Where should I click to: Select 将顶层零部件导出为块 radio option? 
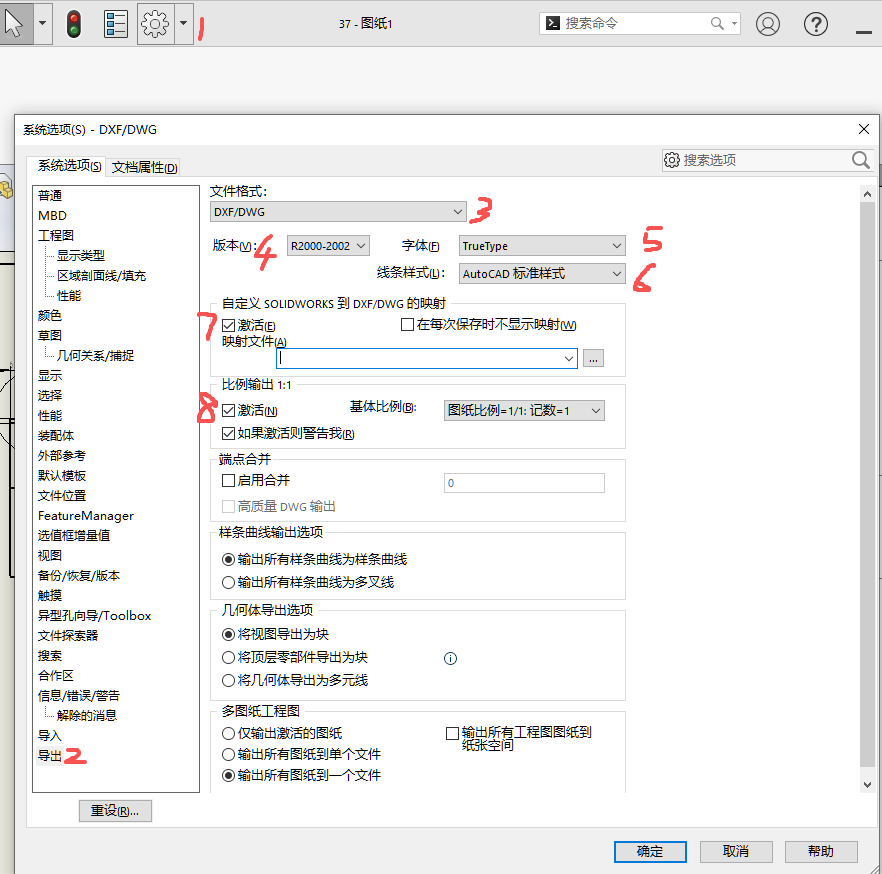[x=228, y=657]
